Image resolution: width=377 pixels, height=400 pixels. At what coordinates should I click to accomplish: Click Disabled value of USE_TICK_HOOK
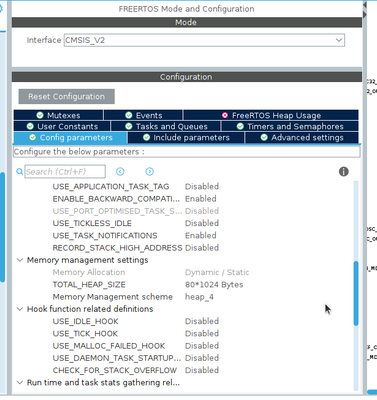(x=202, y=334)
